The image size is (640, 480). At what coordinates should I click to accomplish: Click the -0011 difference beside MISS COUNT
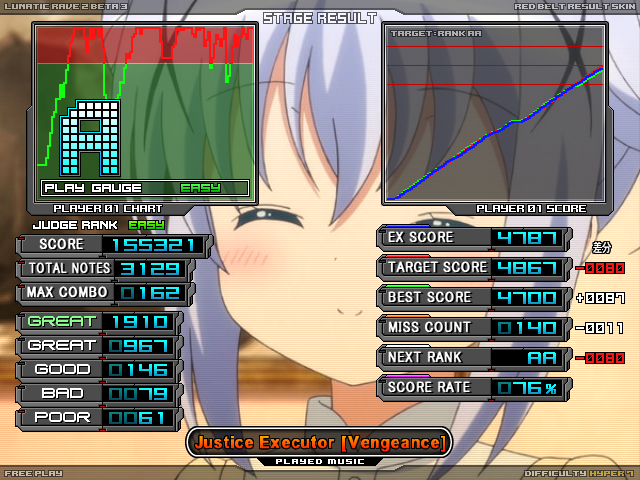(599, 328)
